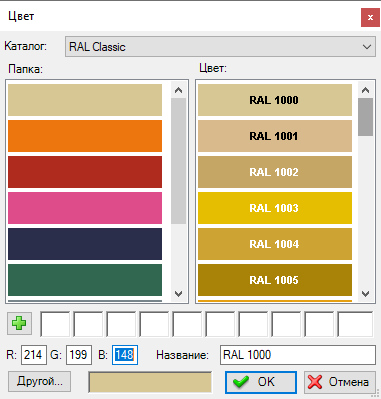
Task: Click the color list scrollbar thumb
Action: pyautogui.click(x=366, y=117)
